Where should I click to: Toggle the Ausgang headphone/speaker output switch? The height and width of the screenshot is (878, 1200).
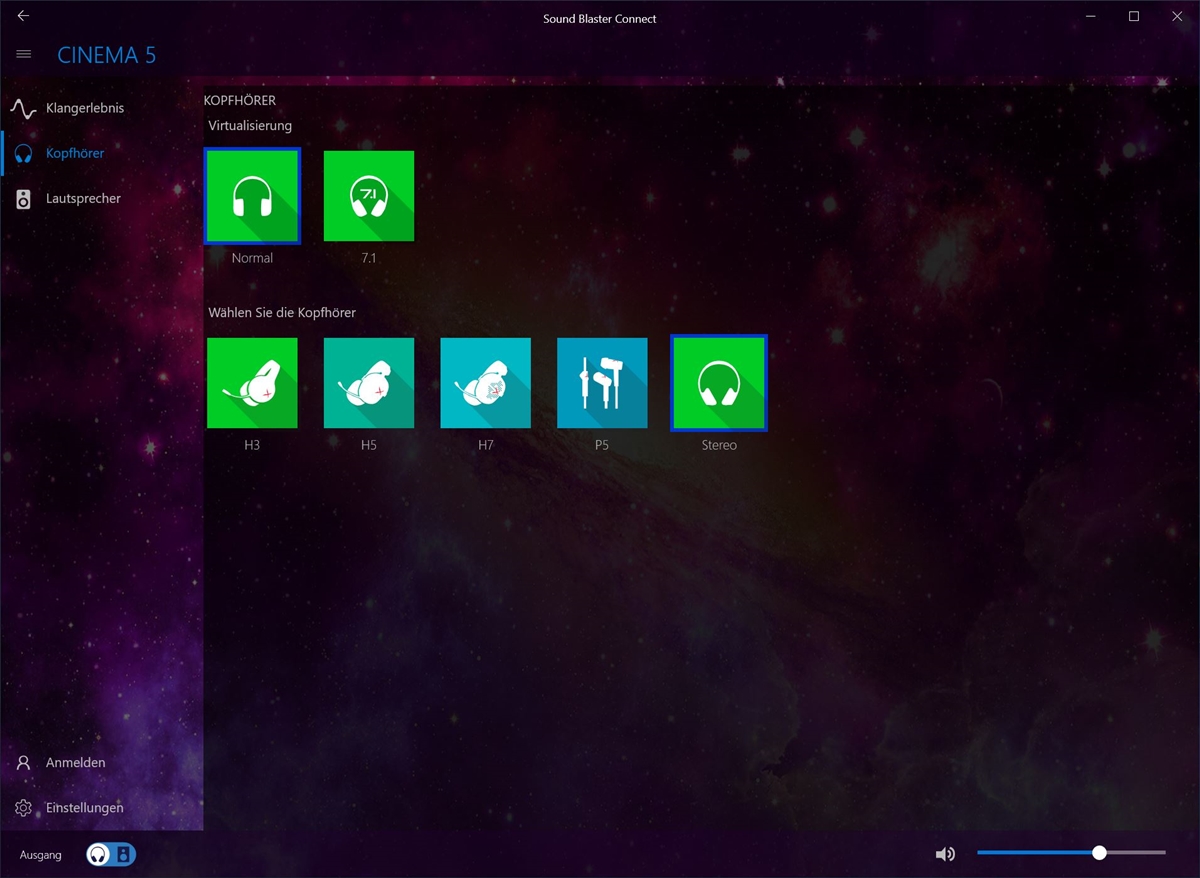[111, 854]
